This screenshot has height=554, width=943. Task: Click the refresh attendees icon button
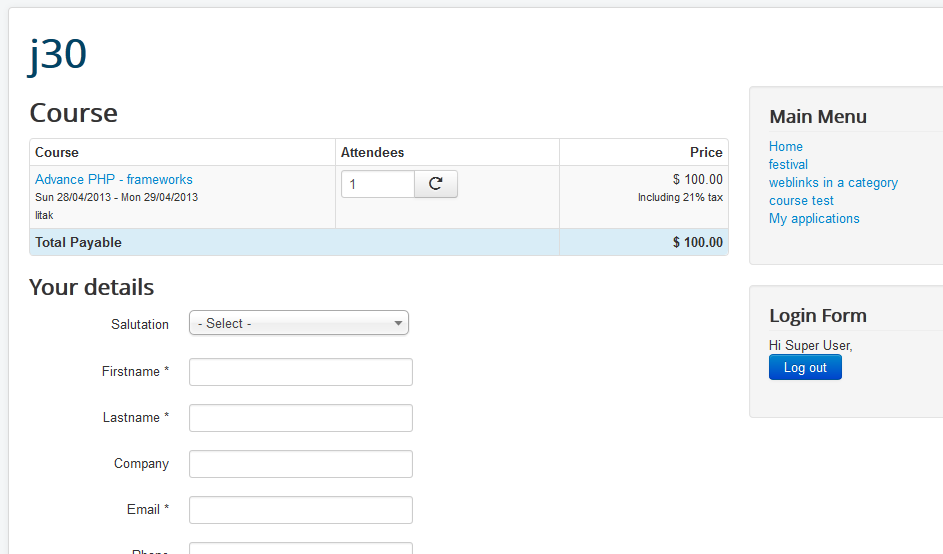435,184
